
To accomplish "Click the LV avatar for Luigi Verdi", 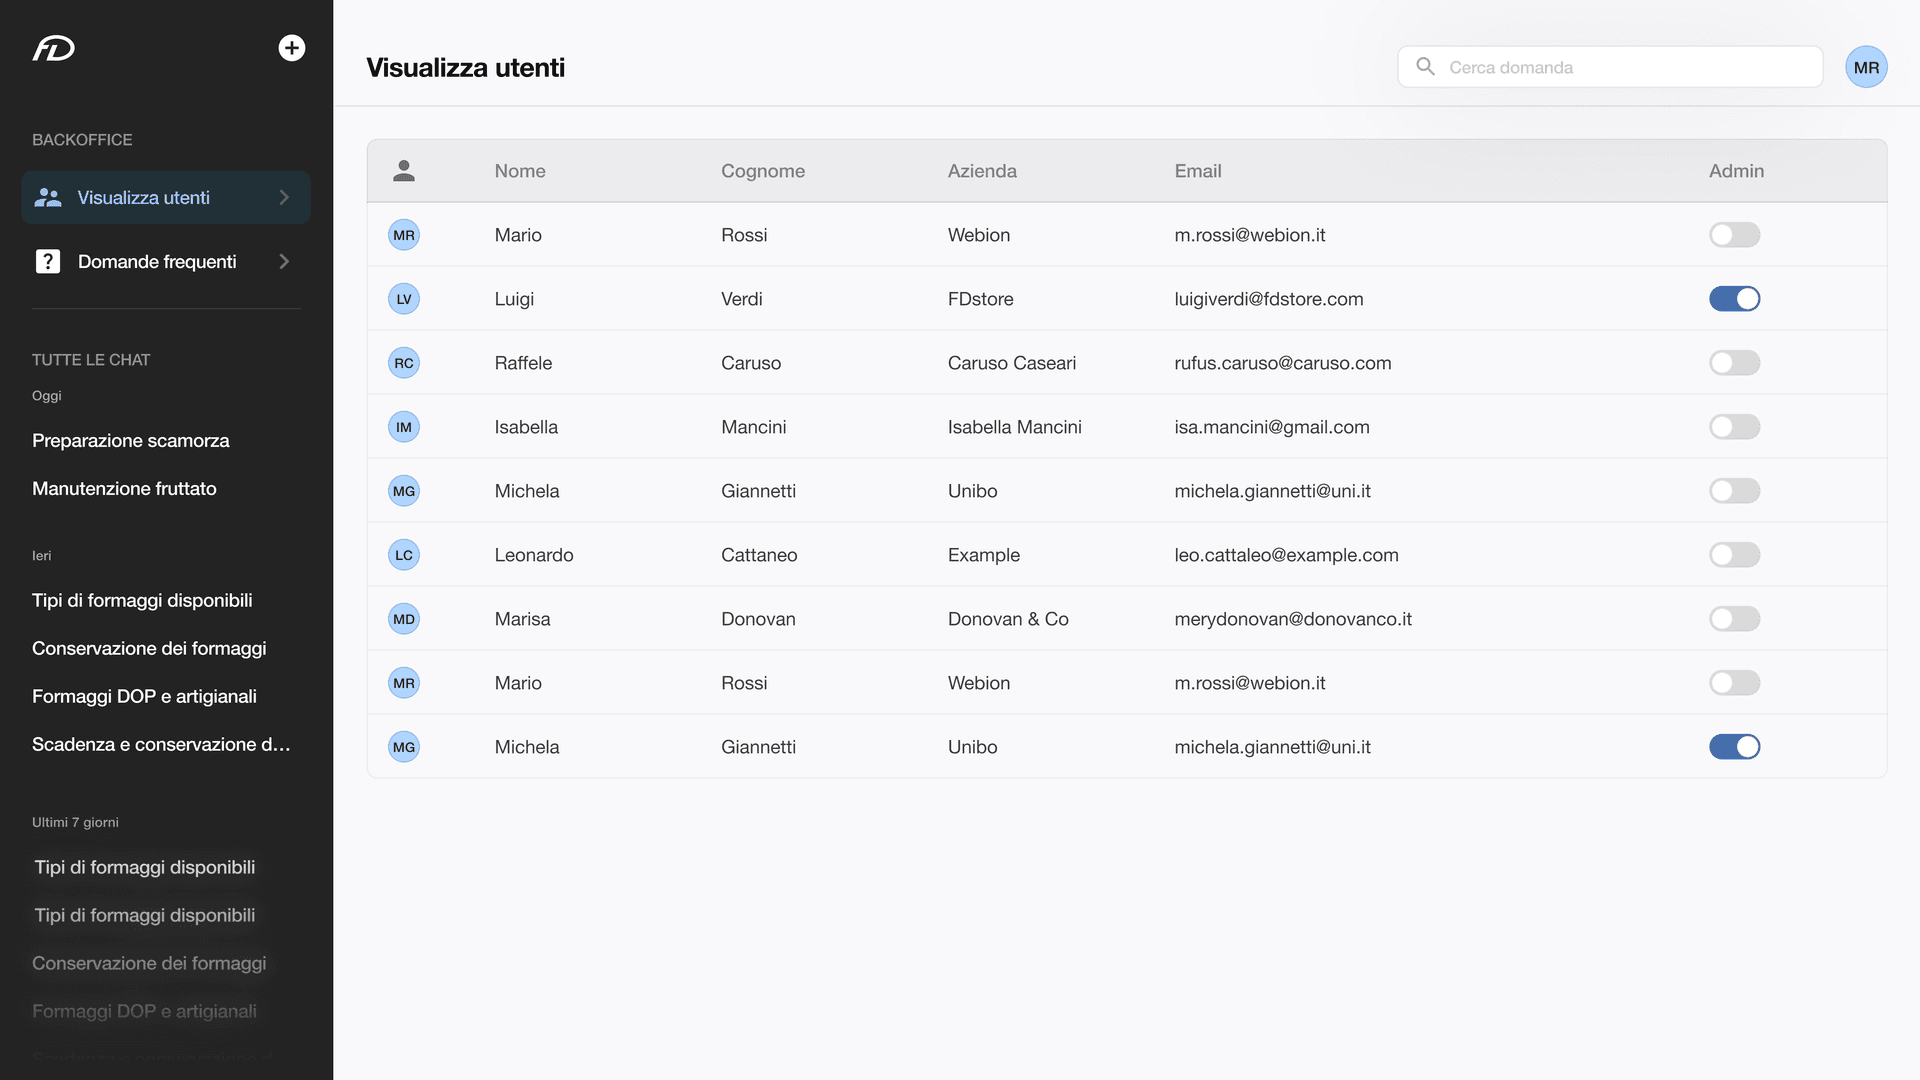I will [404, 299].
